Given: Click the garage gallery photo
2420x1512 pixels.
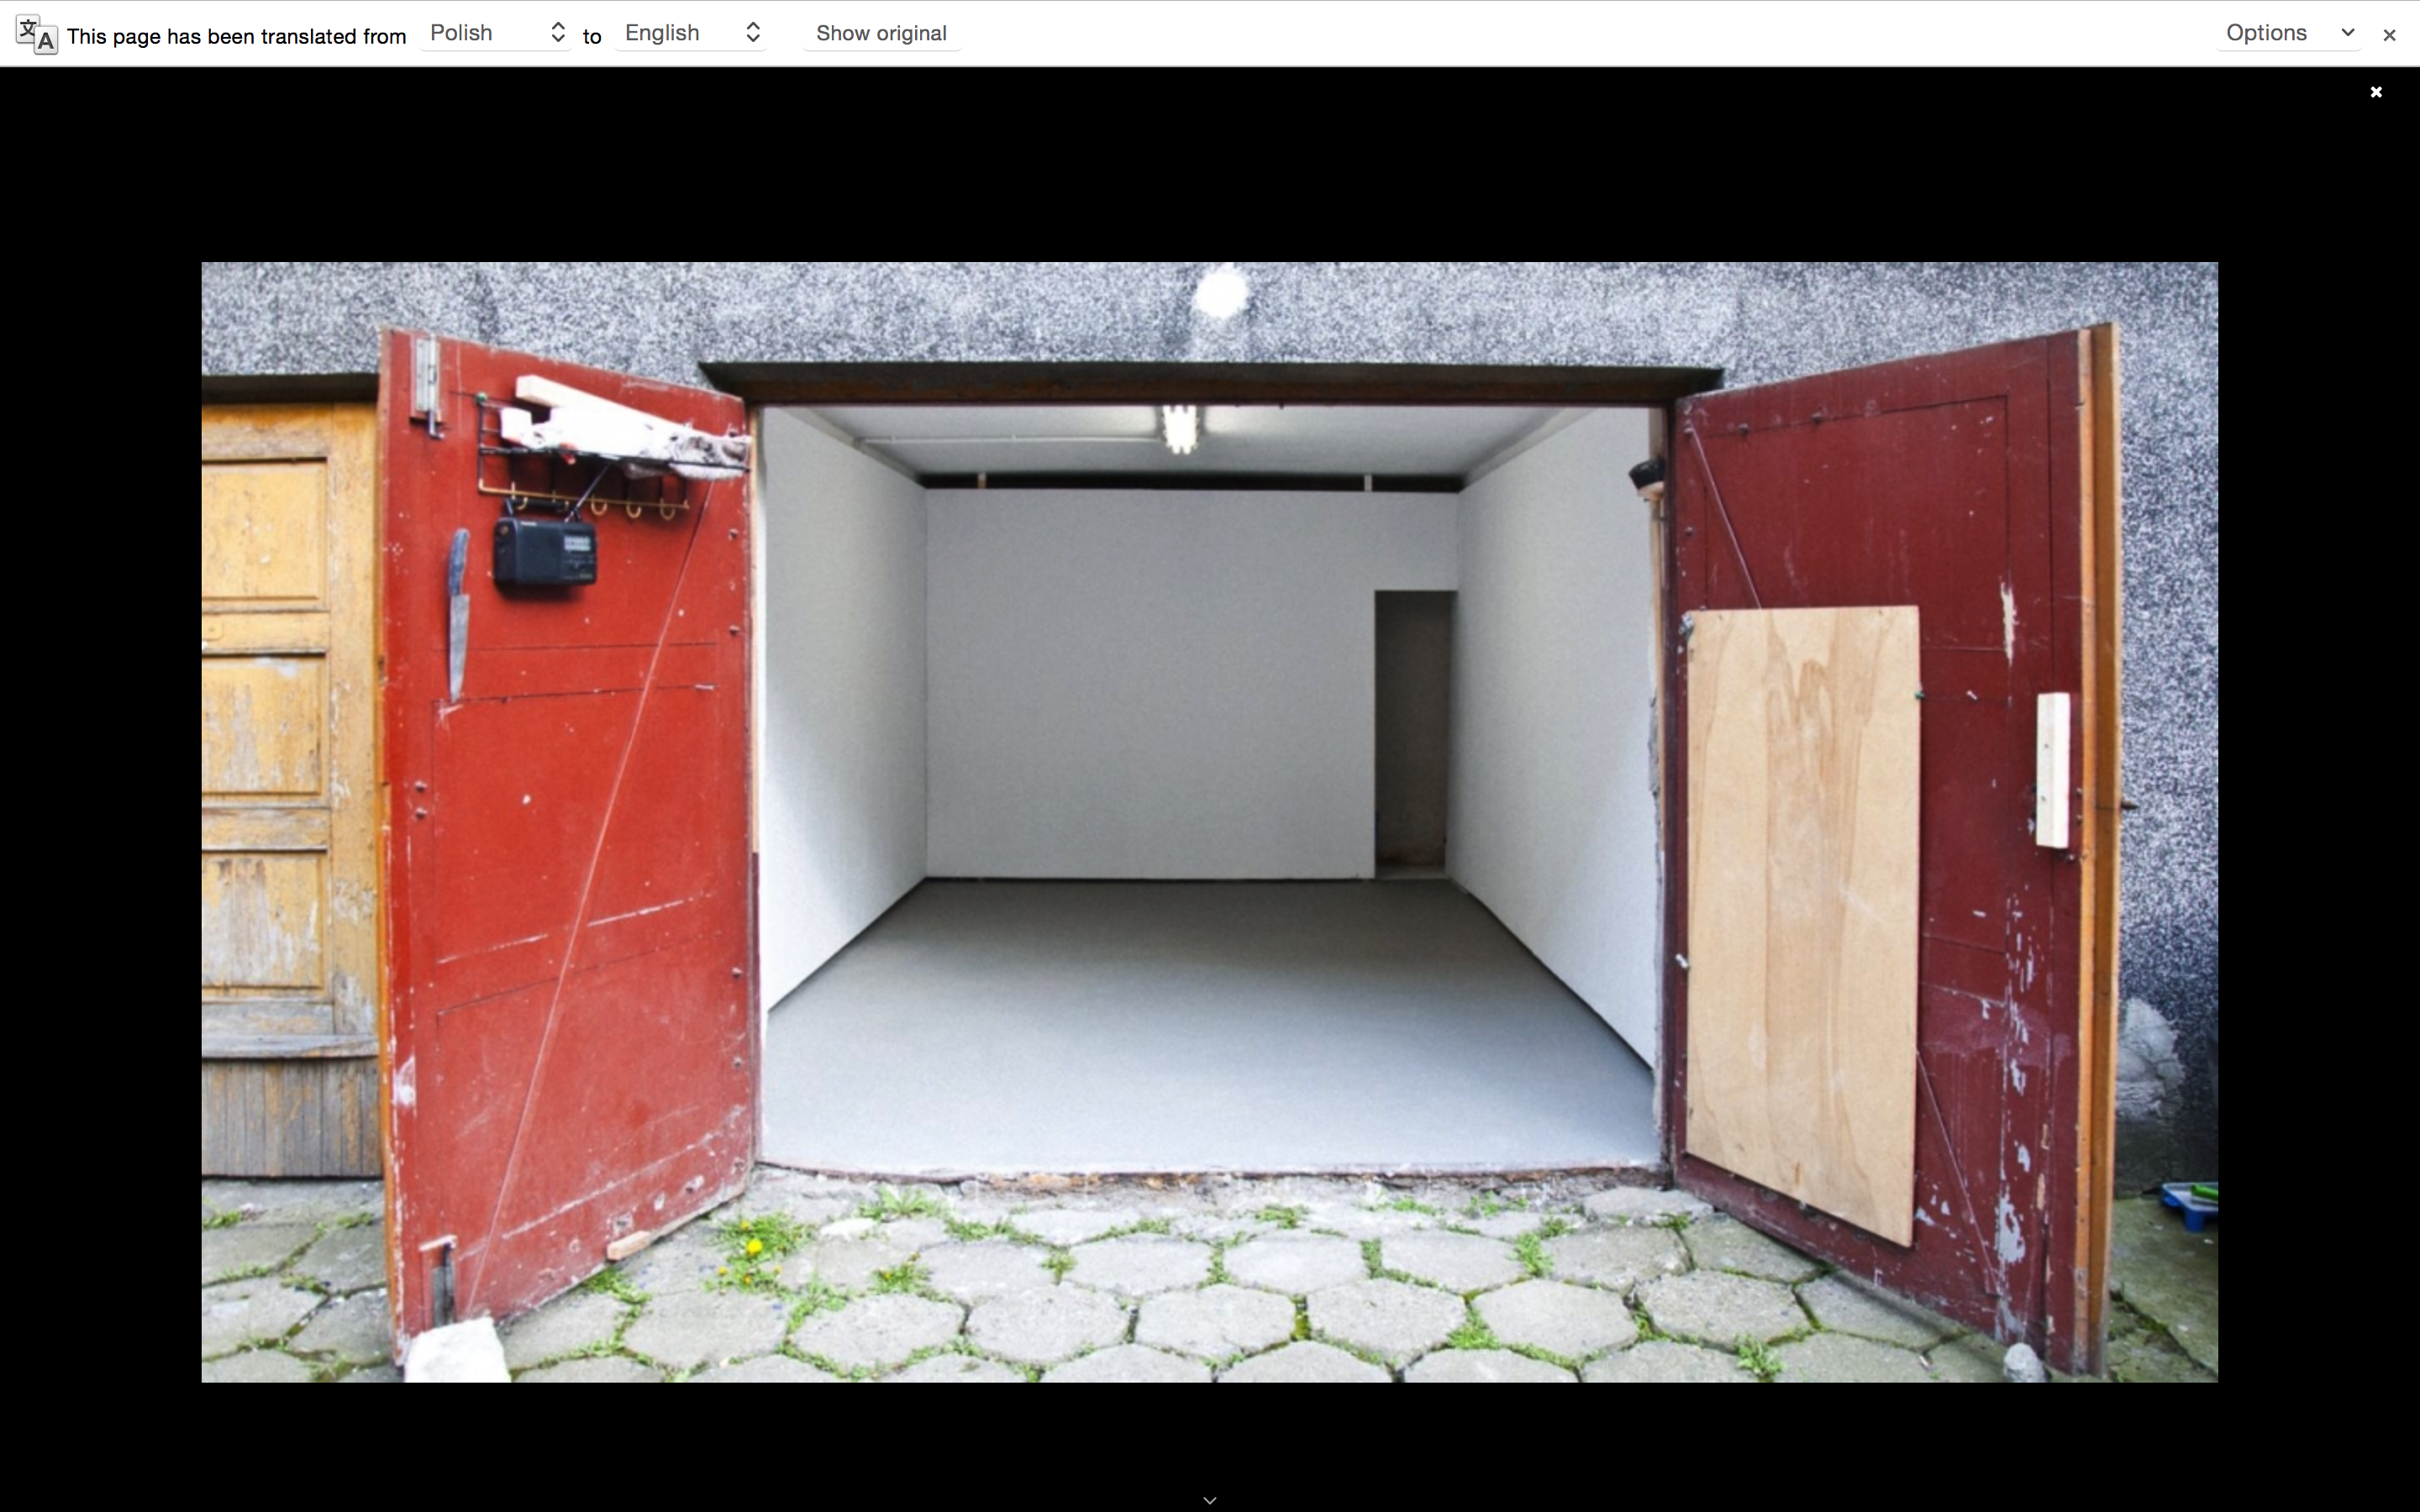Looking at the screenshot, I should tap(1209, 822).
